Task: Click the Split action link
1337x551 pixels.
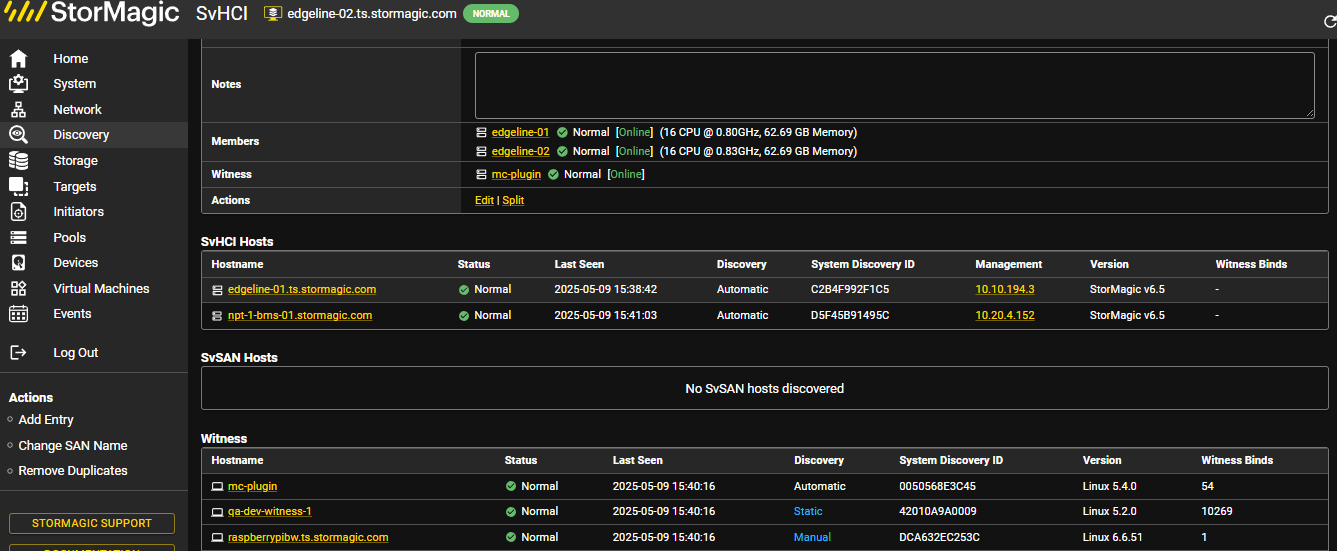Action: (513, 200)
